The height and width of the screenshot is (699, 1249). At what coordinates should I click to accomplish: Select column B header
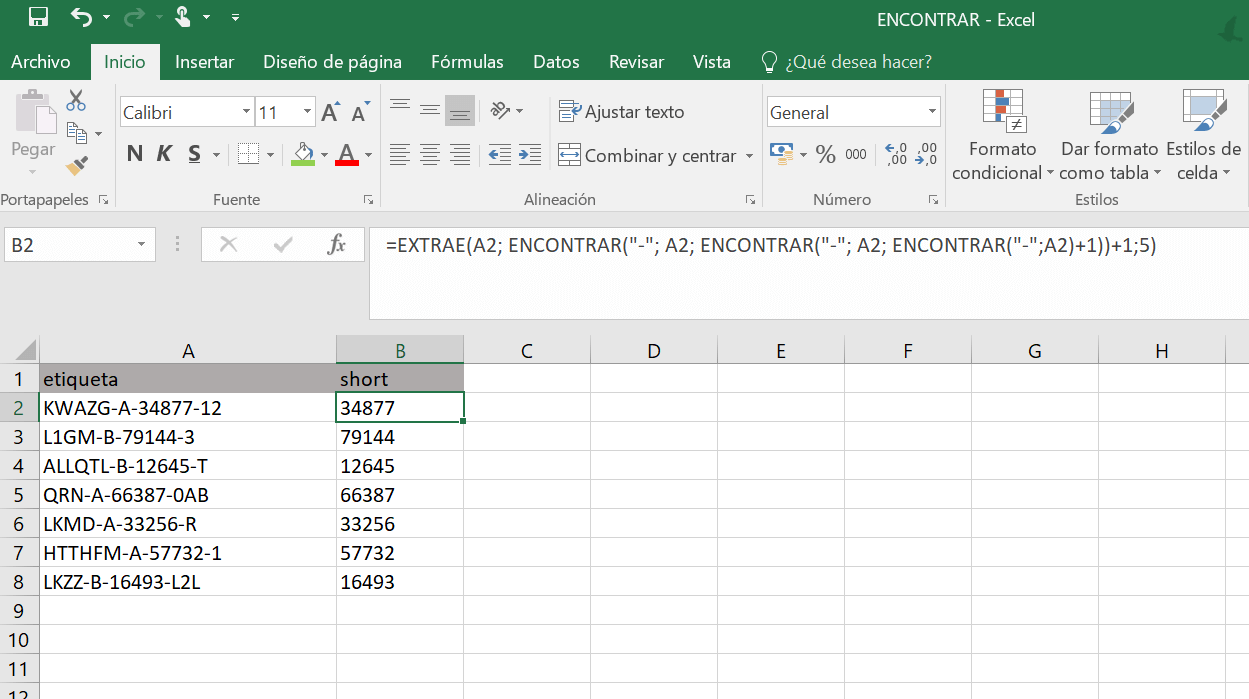click(x=400, y=350)
